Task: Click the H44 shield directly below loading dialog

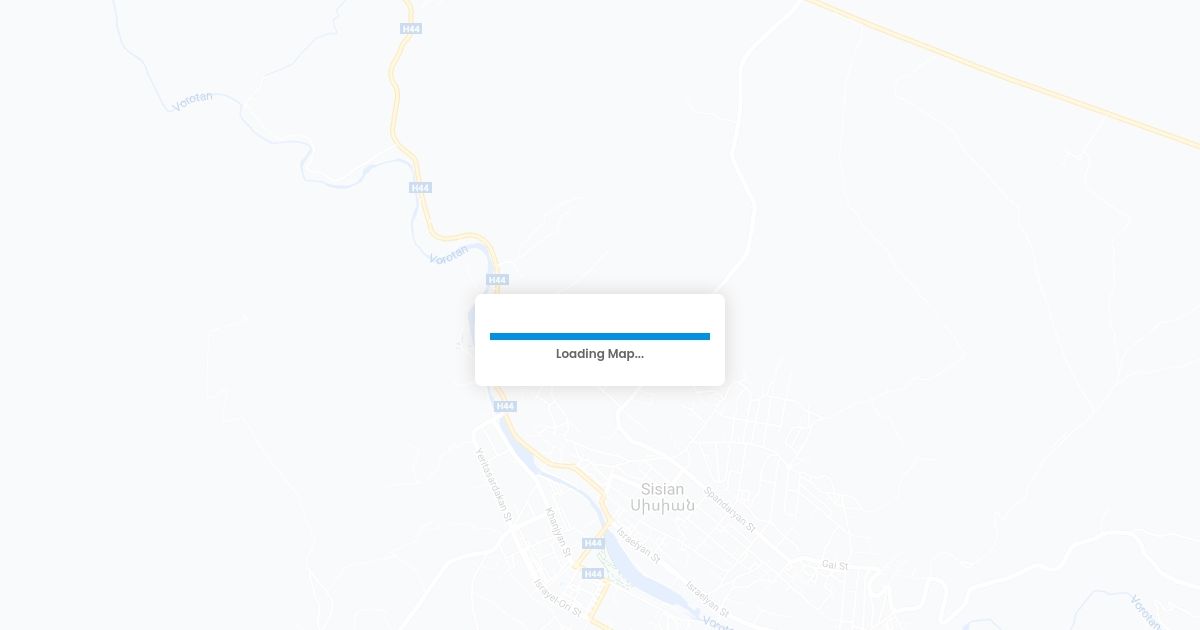Action: [x=505, y=406]
